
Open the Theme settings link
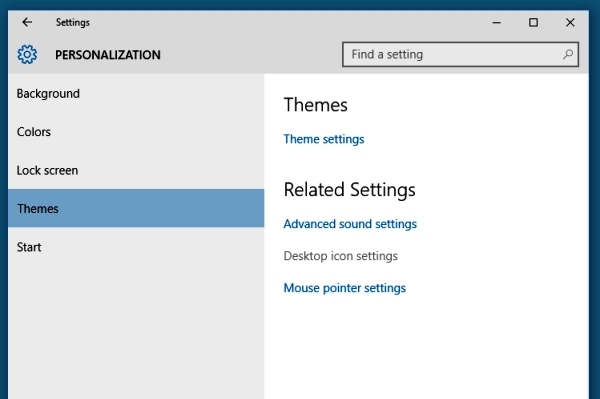(x=324, y=139)
